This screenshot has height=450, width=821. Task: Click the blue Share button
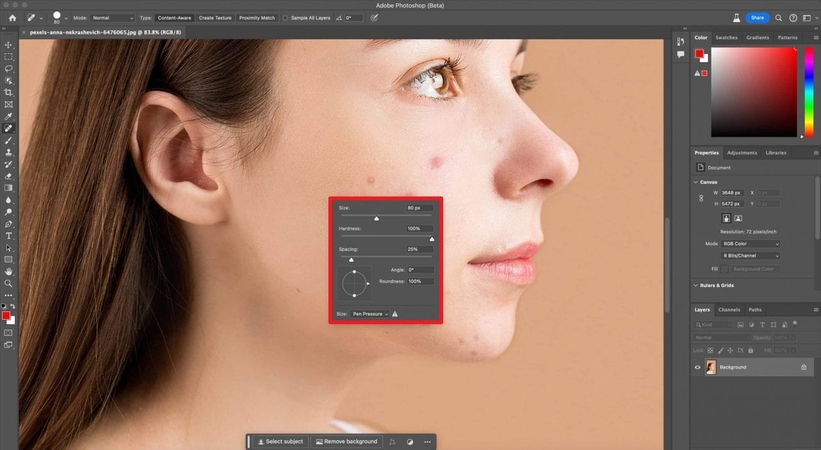[x=757, y=17]
